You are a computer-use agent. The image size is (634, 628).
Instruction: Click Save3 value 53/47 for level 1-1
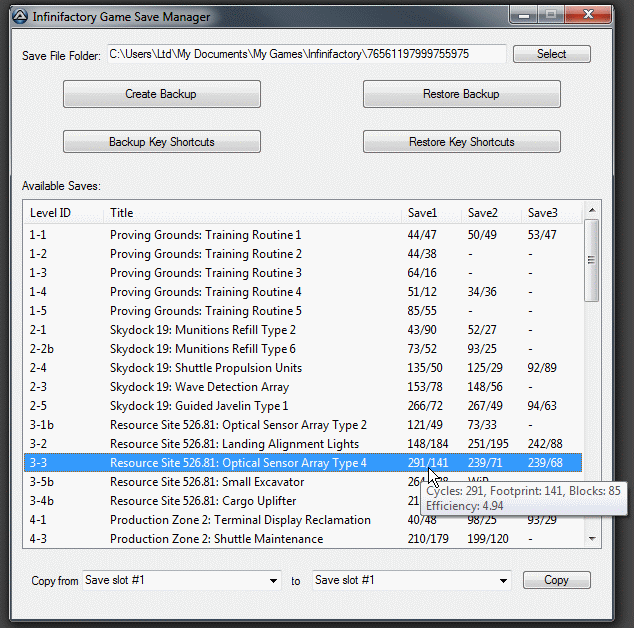click(x=542, y=235)
